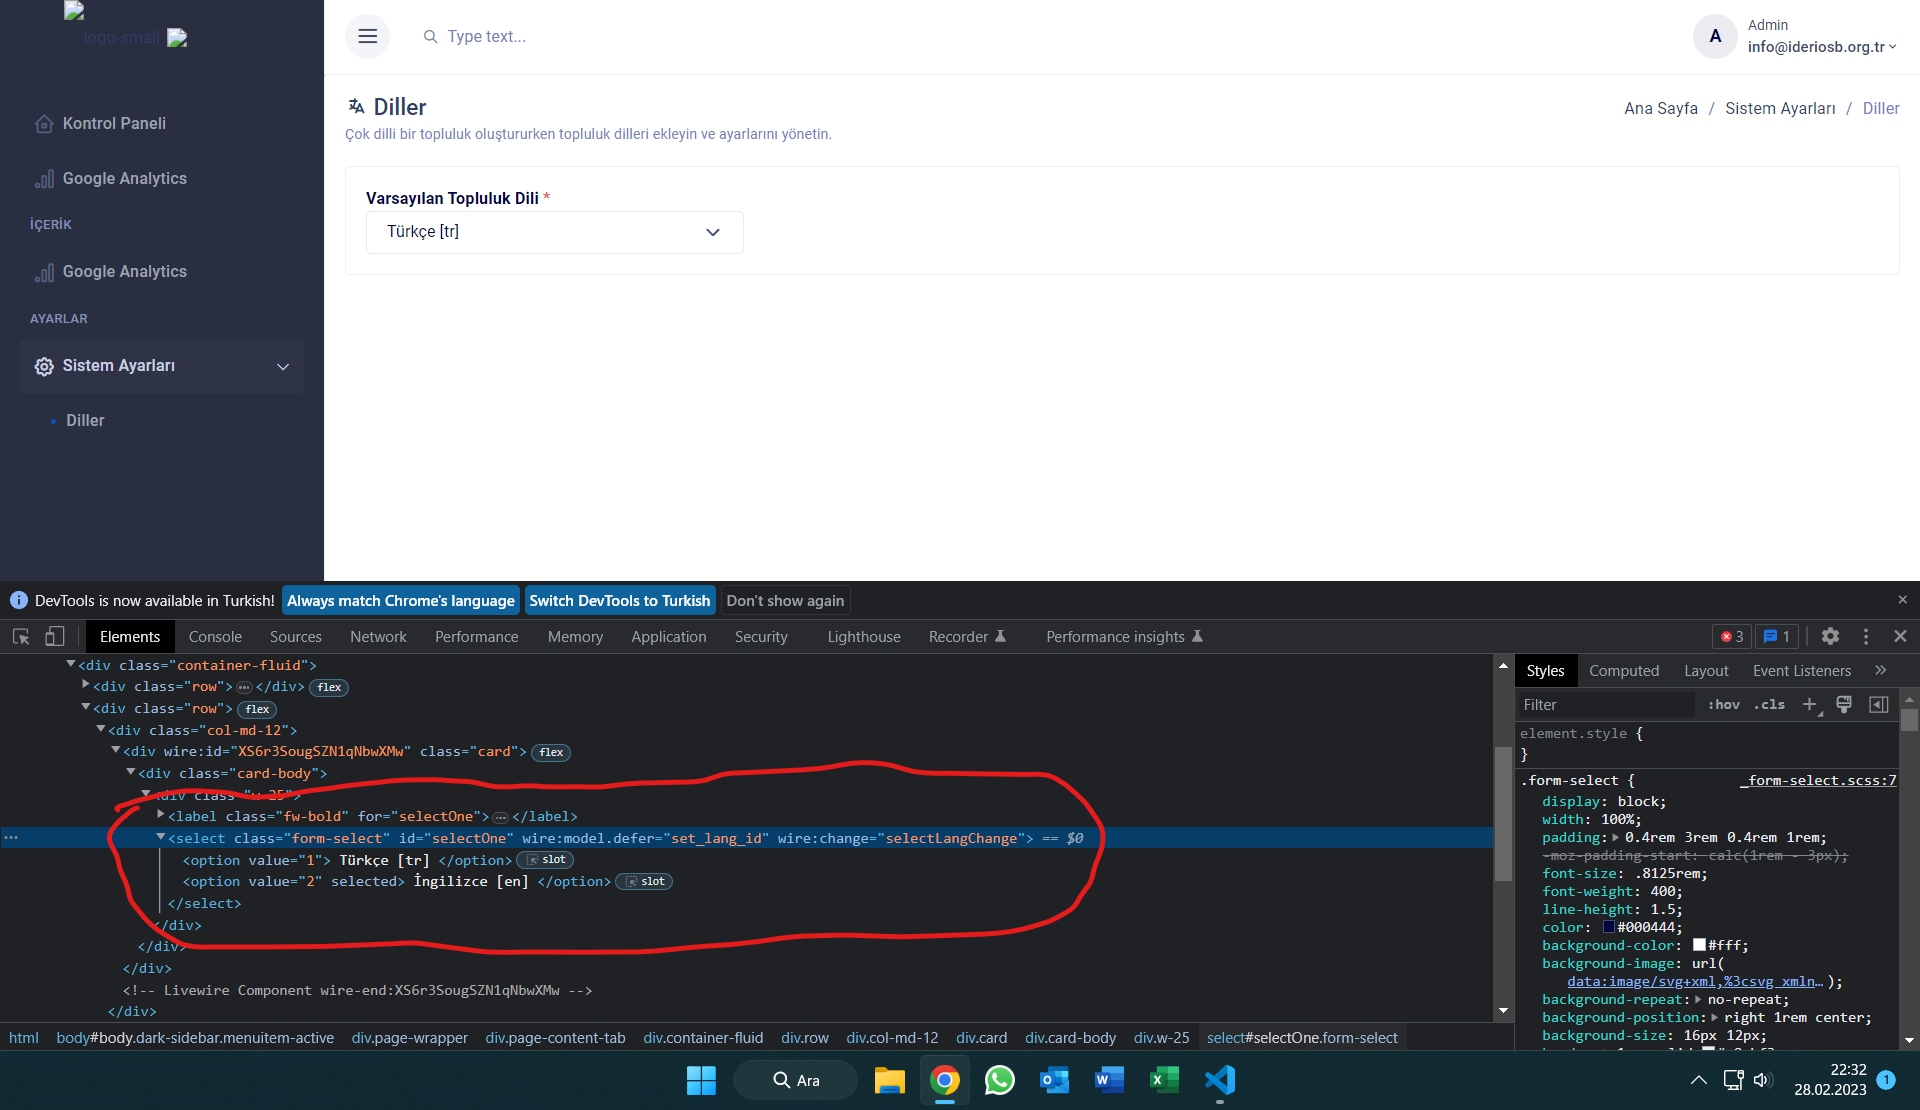Screen dimensions: 1920x1110
Task: Open DevTools settings gear
Action: pos(1830,636)
